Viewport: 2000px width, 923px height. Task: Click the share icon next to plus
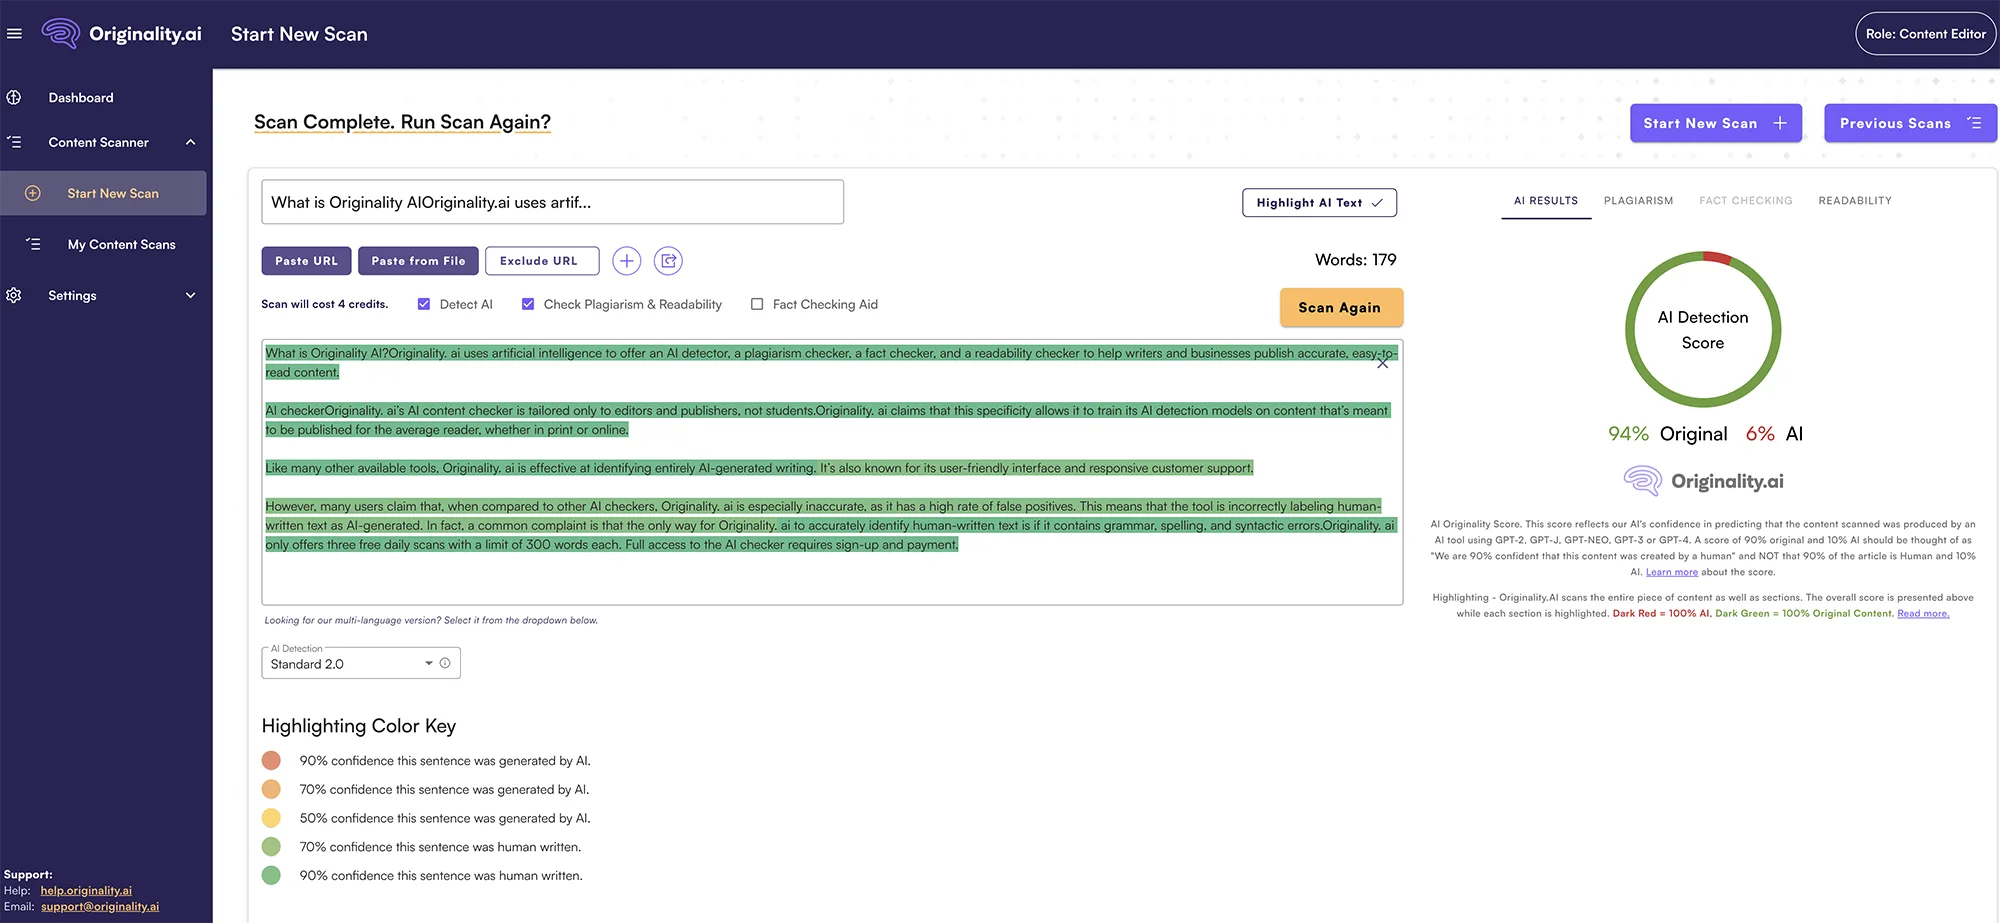(668, 261)
